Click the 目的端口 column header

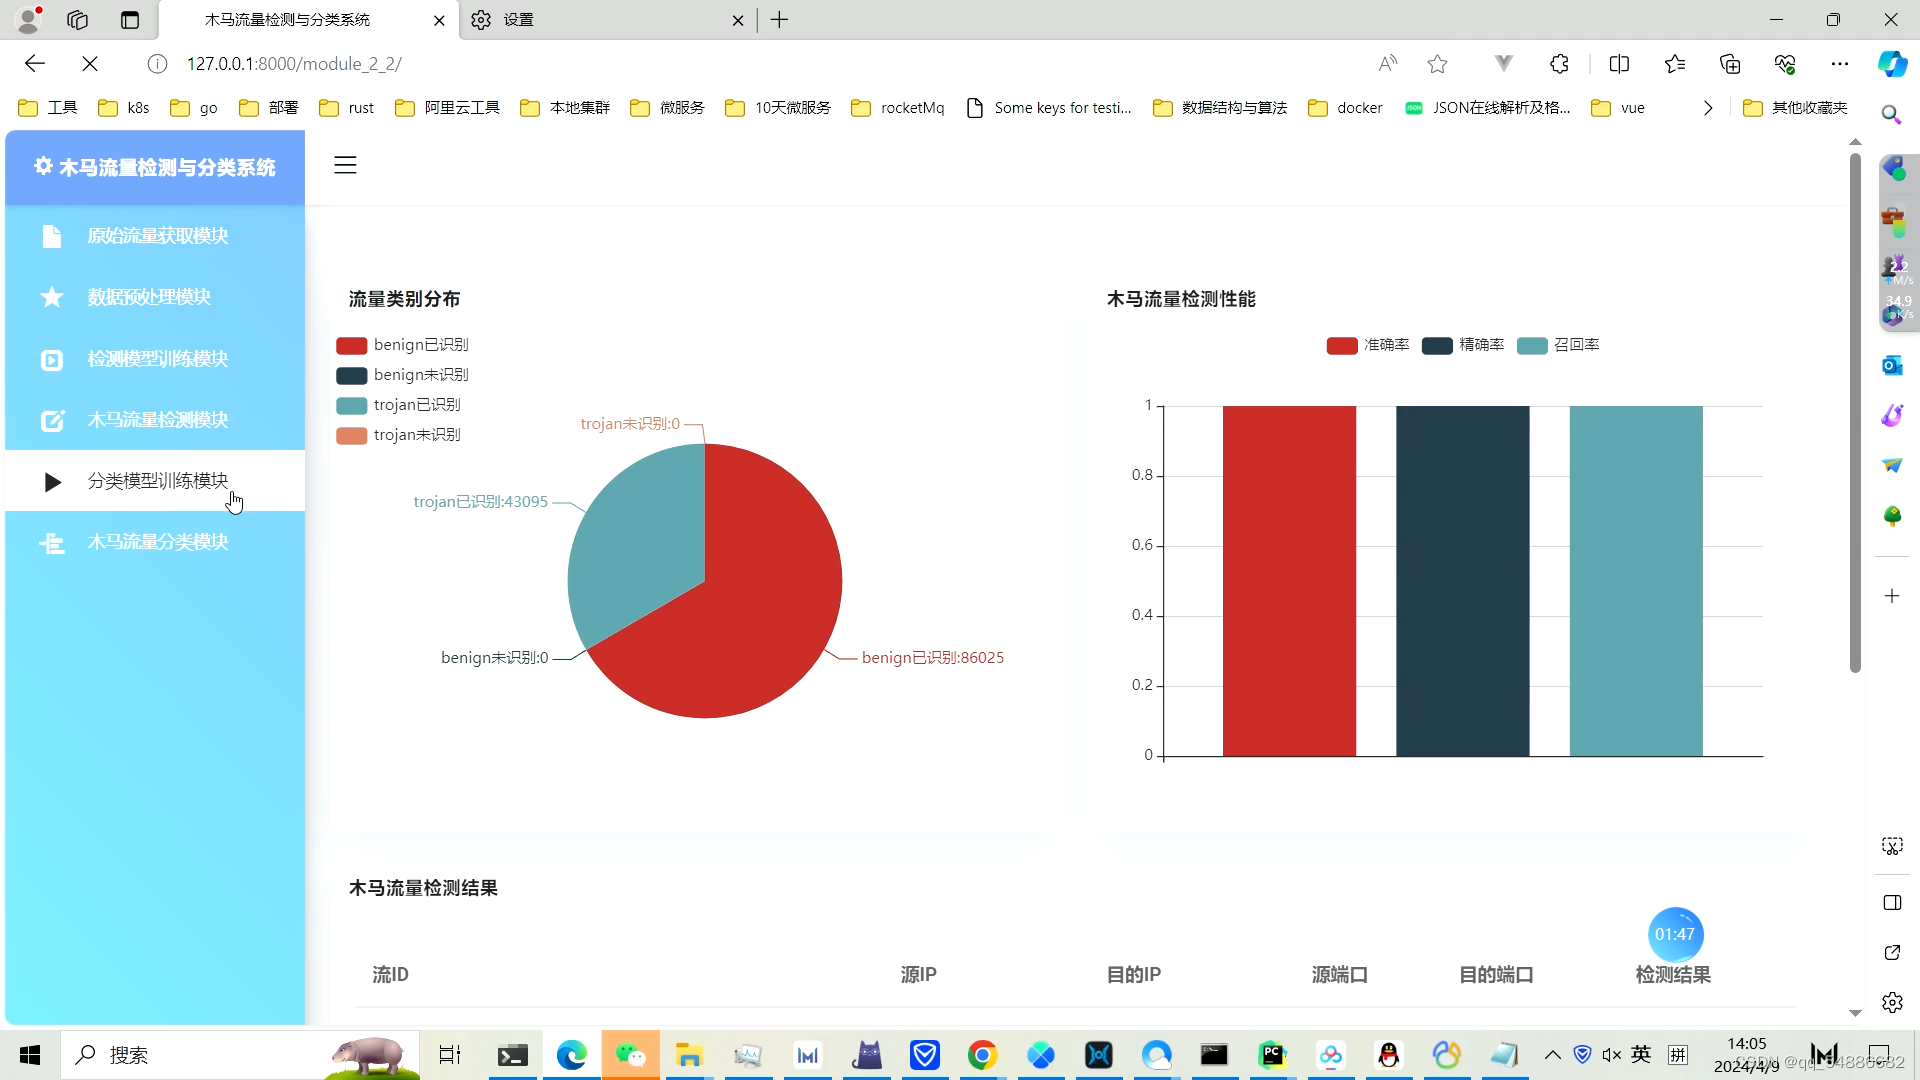[1496, 975]
